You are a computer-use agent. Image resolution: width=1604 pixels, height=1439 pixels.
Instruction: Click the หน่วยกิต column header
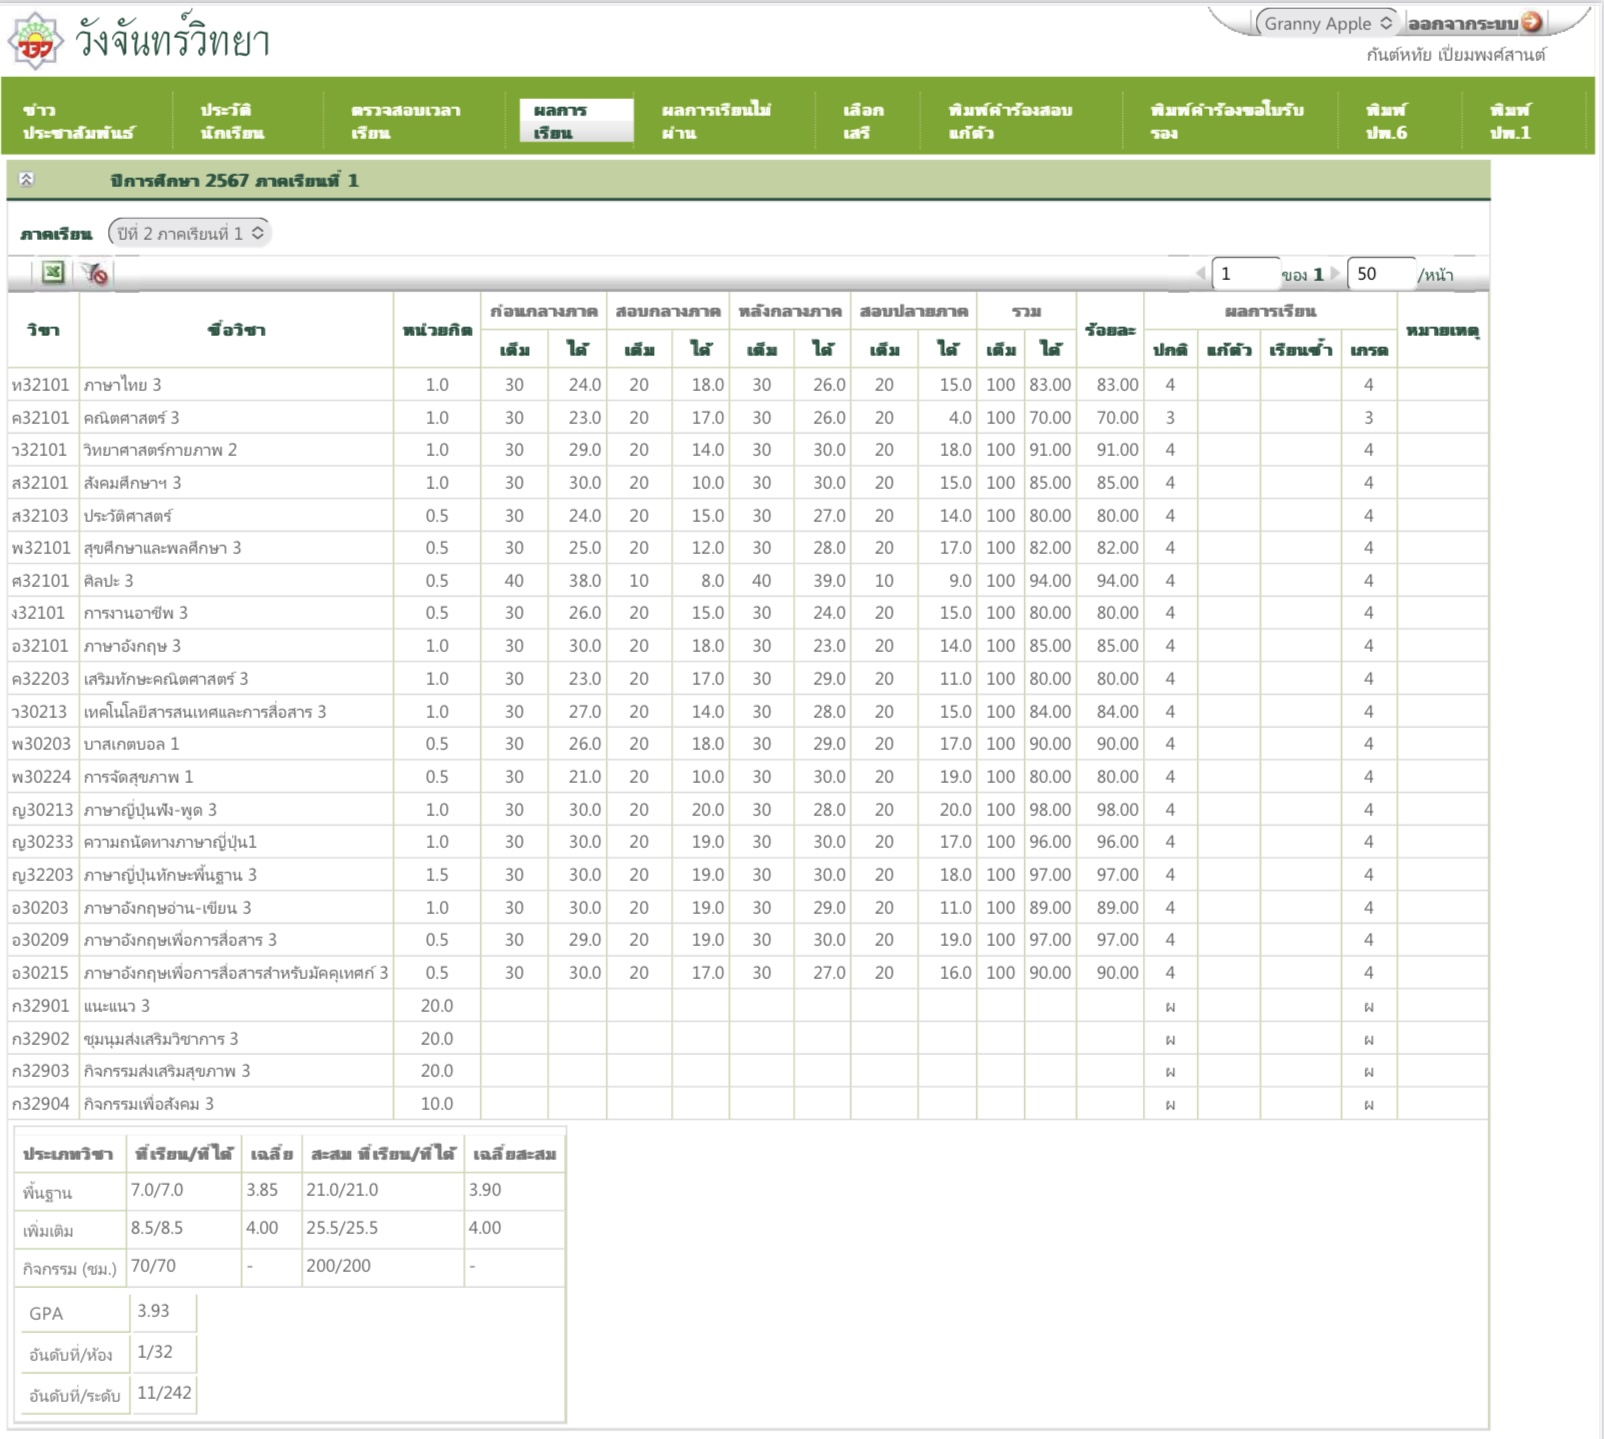point(437,330)
